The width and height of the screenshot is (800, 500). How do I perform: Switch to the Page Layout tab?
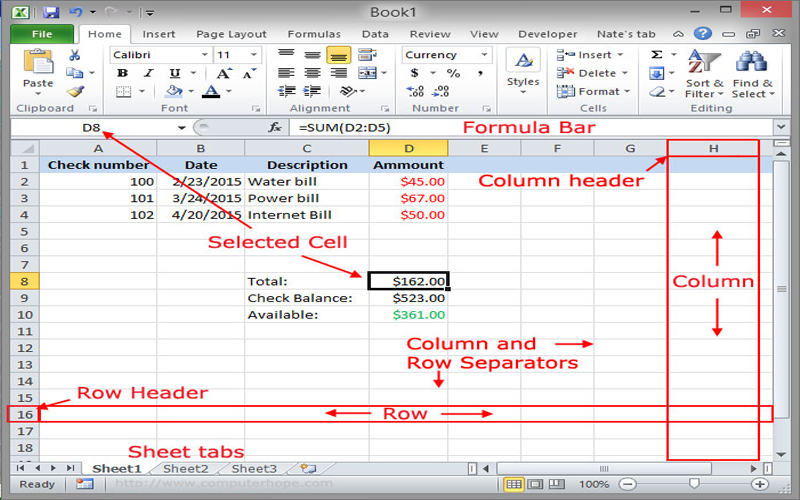click(231, 34)
